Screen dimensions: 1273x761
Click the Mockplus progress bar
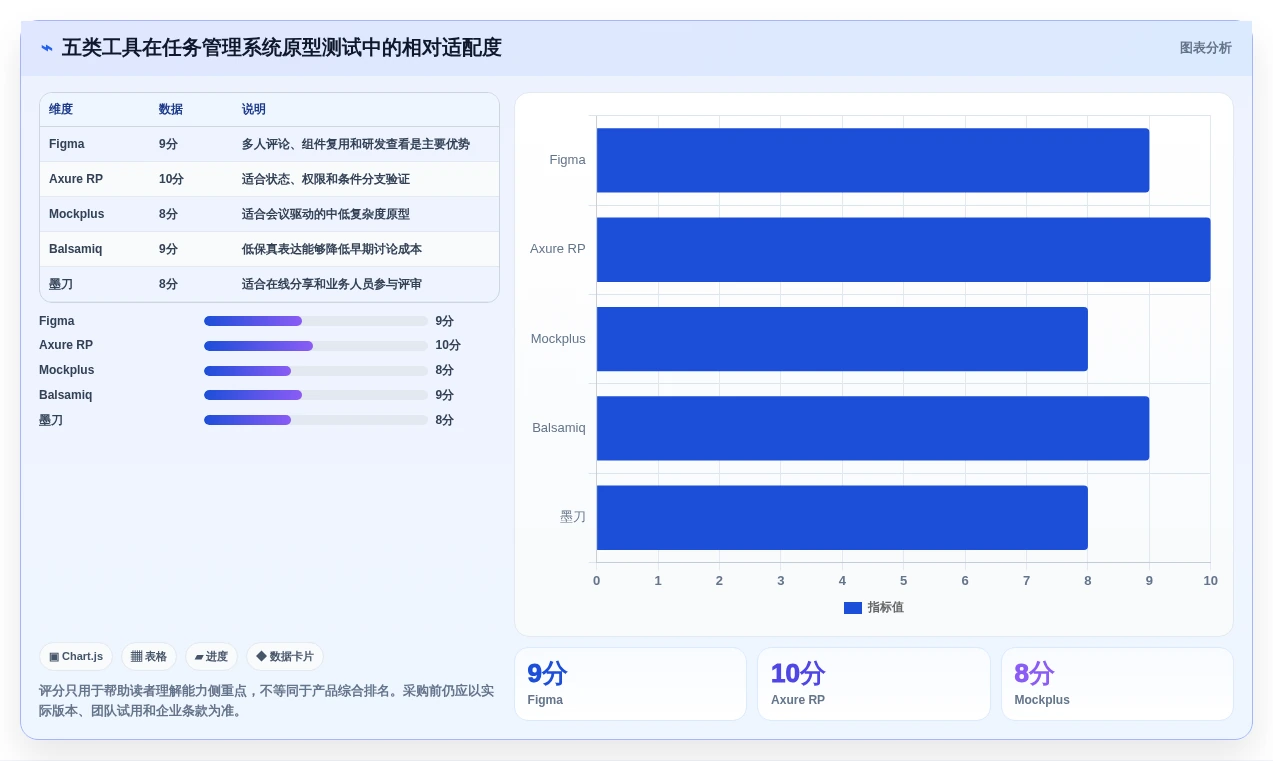(x=316, y=371)
